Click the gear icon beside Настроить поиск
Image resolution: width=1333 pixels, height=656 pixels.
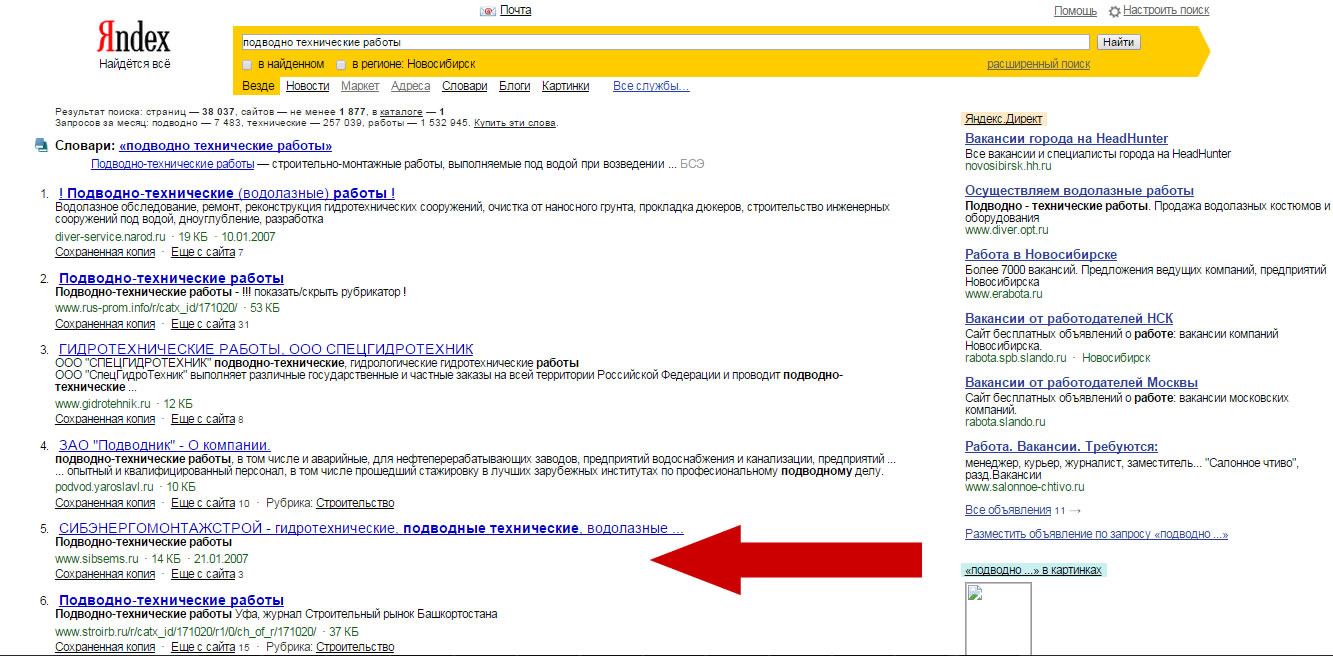pyautogui.click(x=1115, y=11)
